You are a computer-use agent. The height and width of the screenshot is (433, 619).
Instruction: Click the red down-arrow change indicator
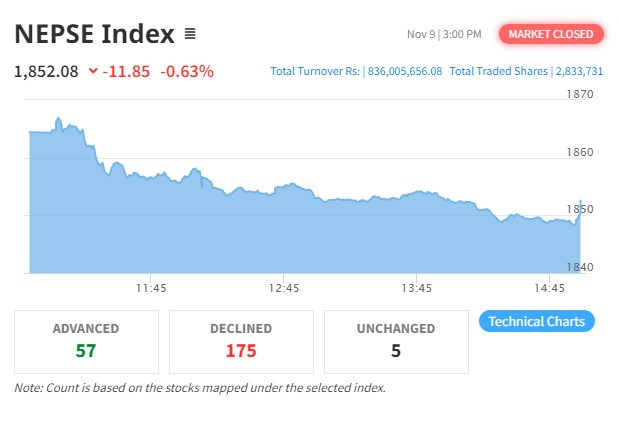point(93,71)
